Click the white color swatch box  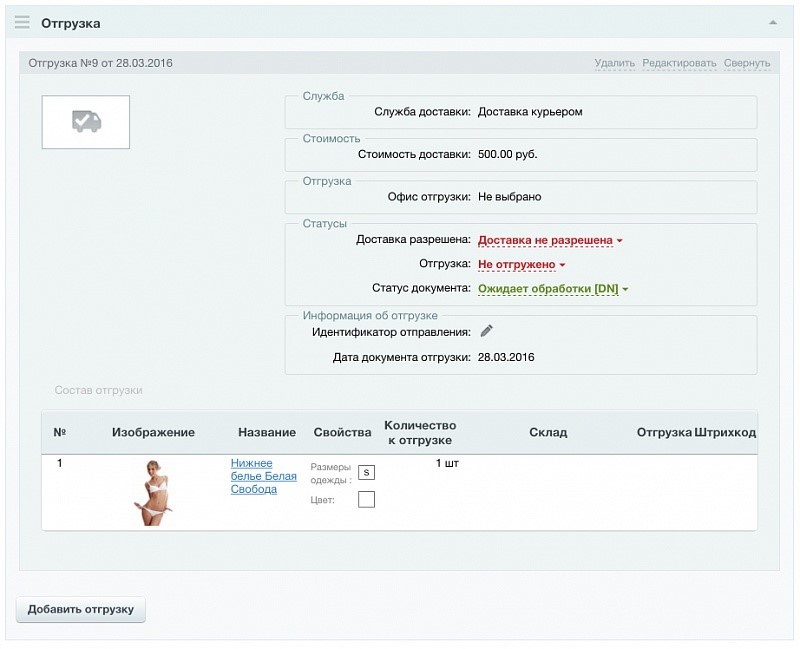pos(366,499)
